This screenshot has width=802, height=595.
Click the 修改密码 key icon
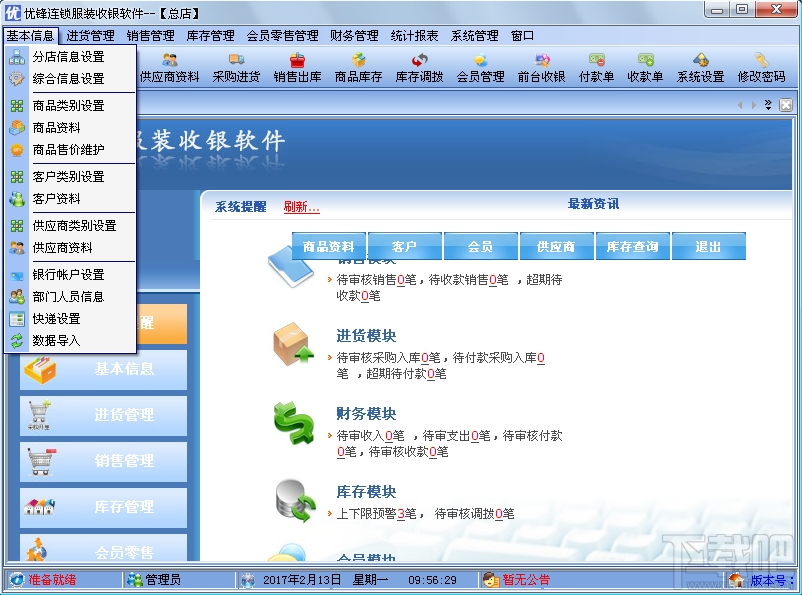(762, 60)
